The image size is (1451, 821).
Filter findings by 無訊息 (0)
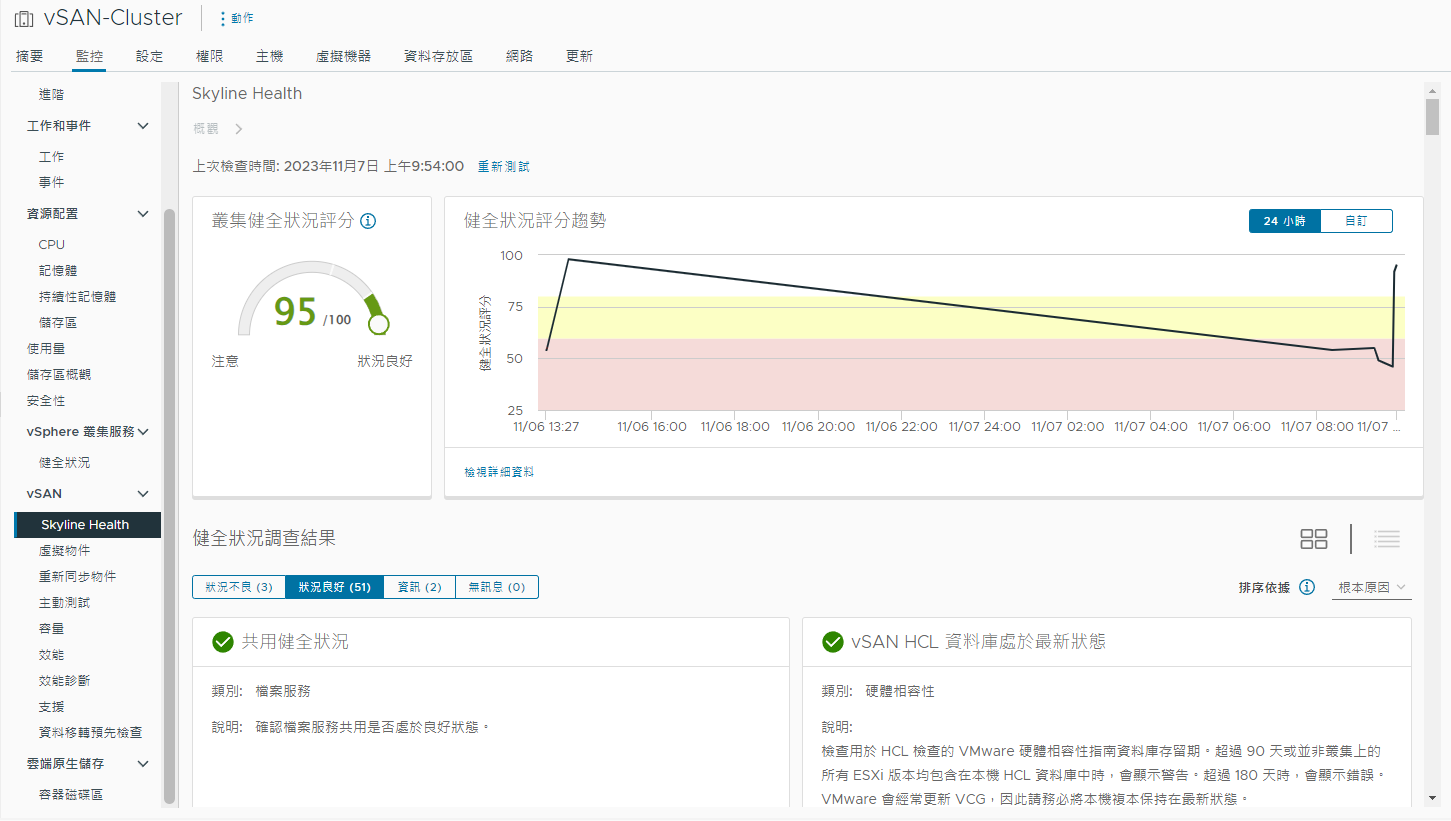(497, 587)
